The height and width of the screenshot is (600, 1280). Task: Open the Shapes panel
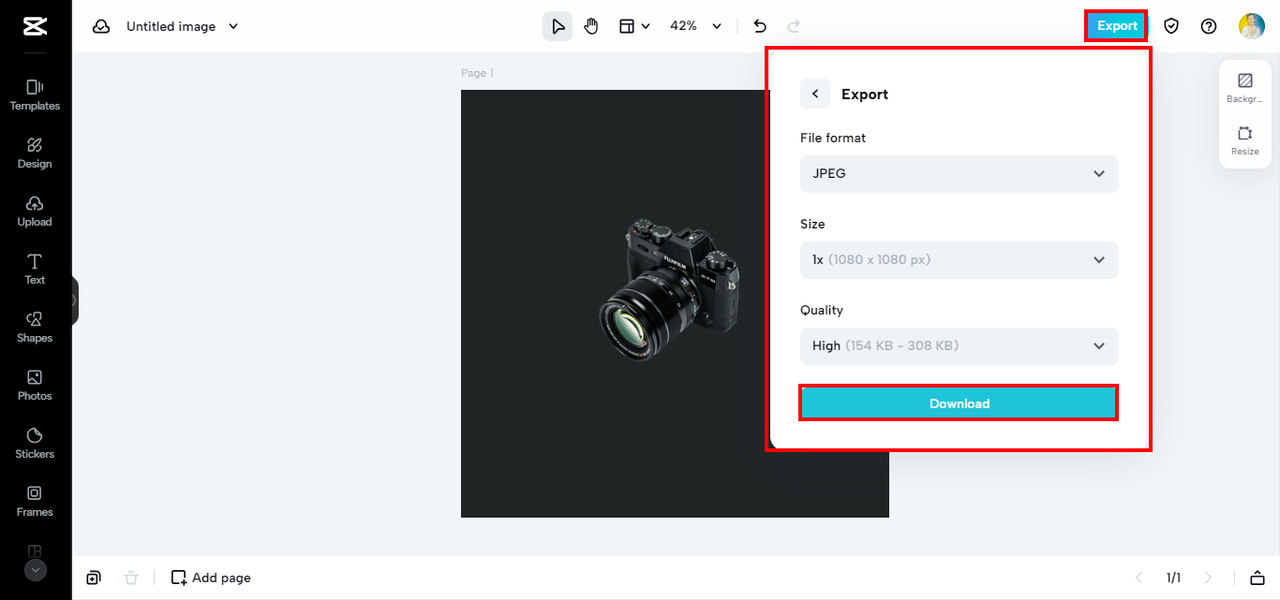35,327
